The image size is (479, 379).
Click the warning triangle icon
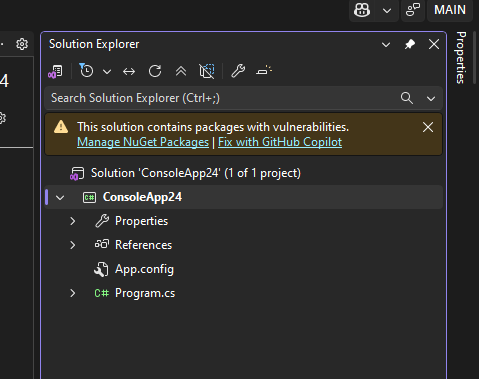[61, 127]
